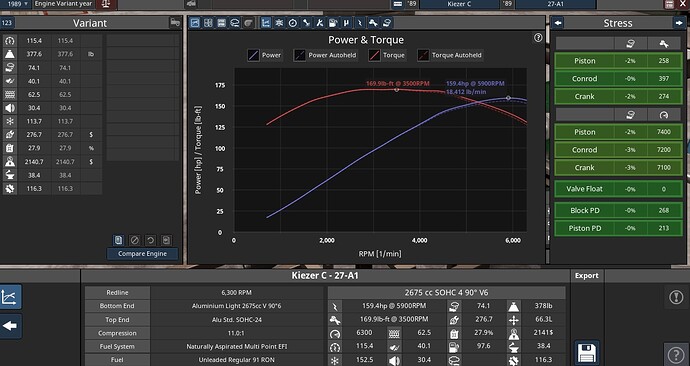Click the first Piston stress row
Screen dimensions: 690x366
point(618,61)
